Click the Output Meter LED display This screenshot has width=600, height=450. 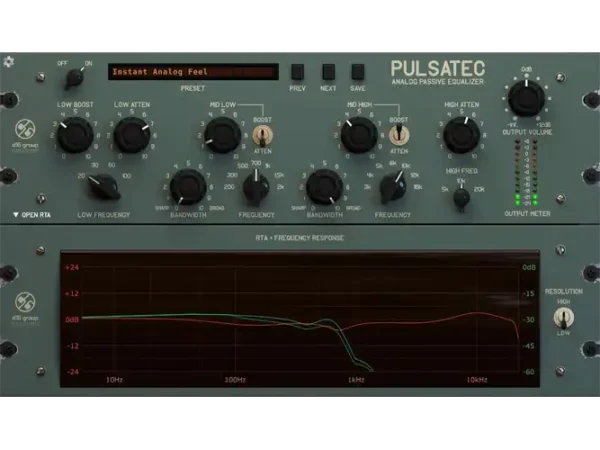526,172
